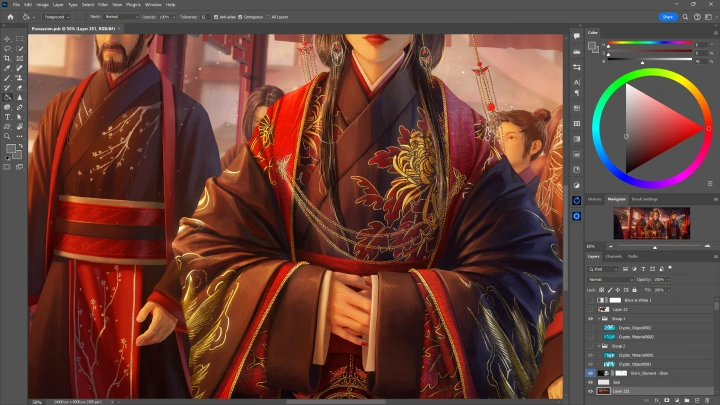Open the Layers panel Opacity dropdown arrow
This screenshot has width=720, height=405.
coord(669,279)
